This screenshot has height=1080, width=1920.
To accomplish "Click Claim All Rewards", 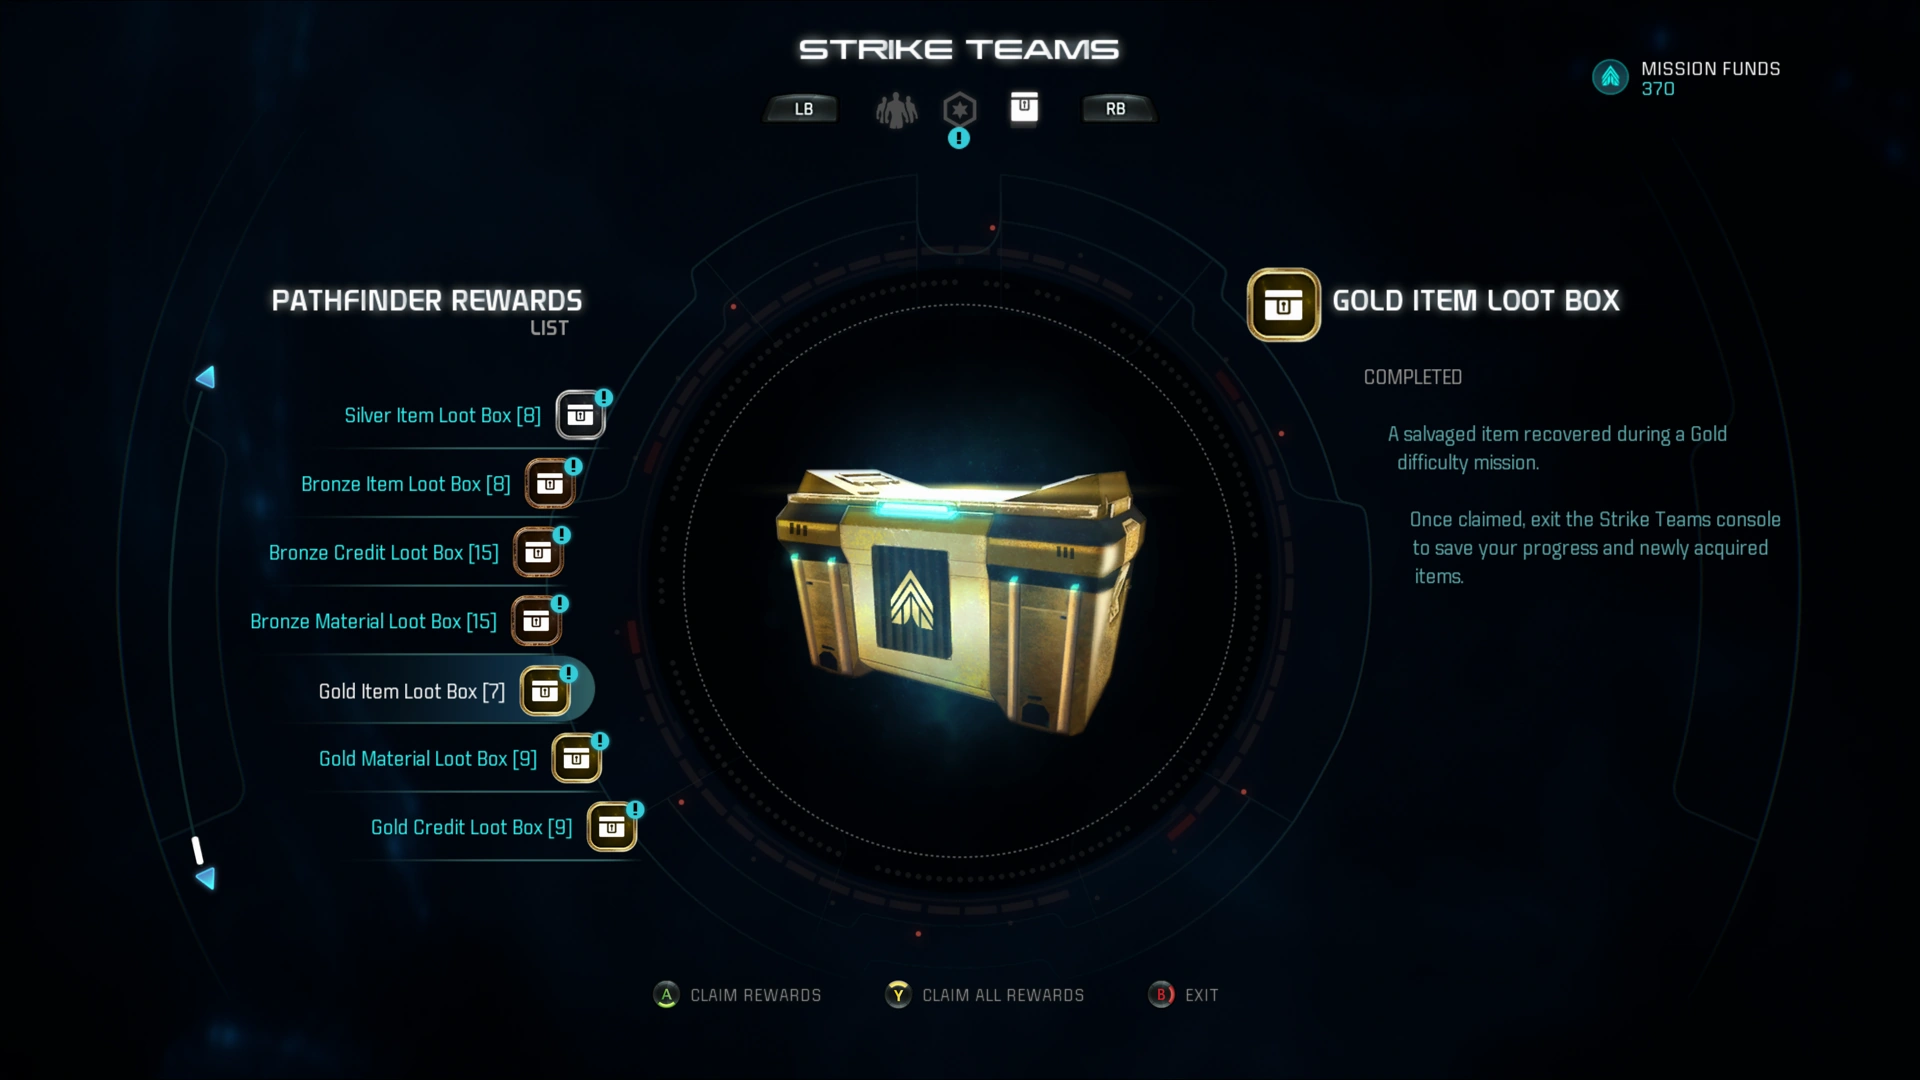I will click(x=986, y=995).
